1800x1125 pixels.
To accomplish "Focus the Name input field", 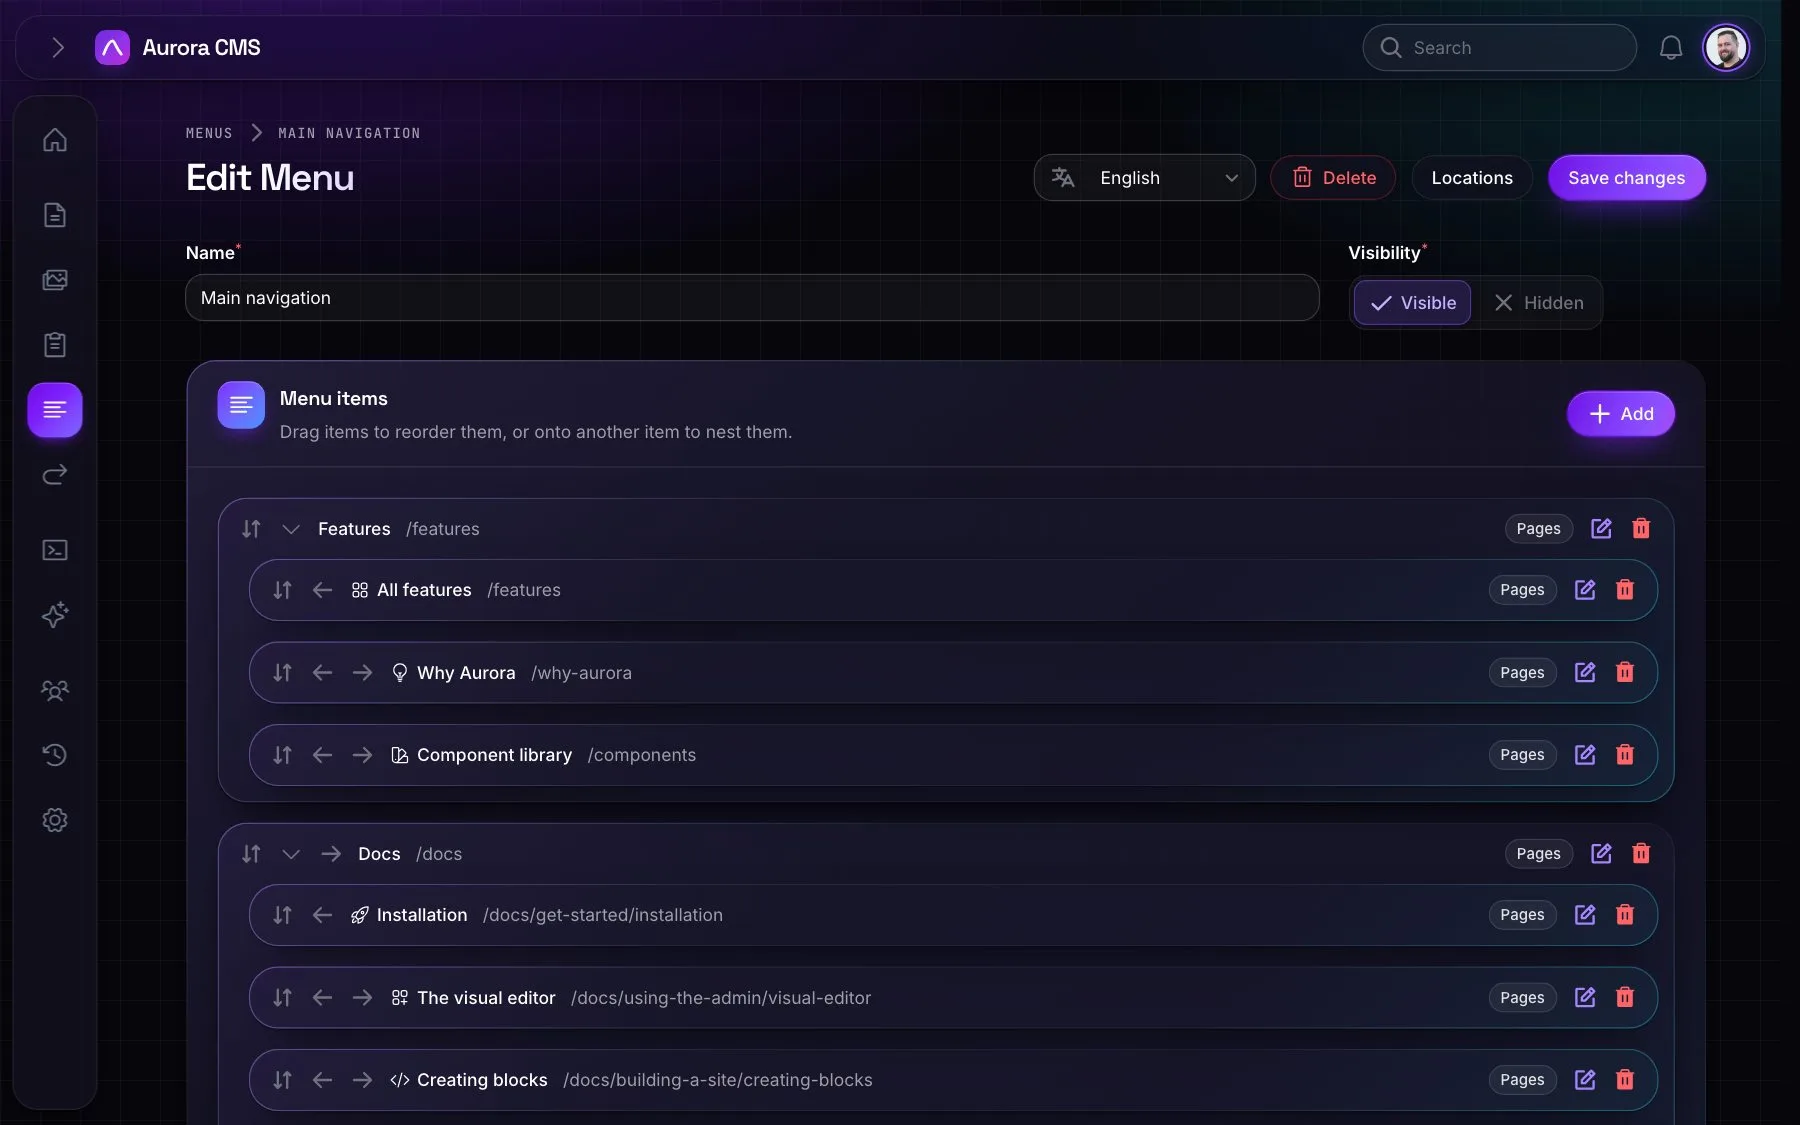I will pos(752,298).
